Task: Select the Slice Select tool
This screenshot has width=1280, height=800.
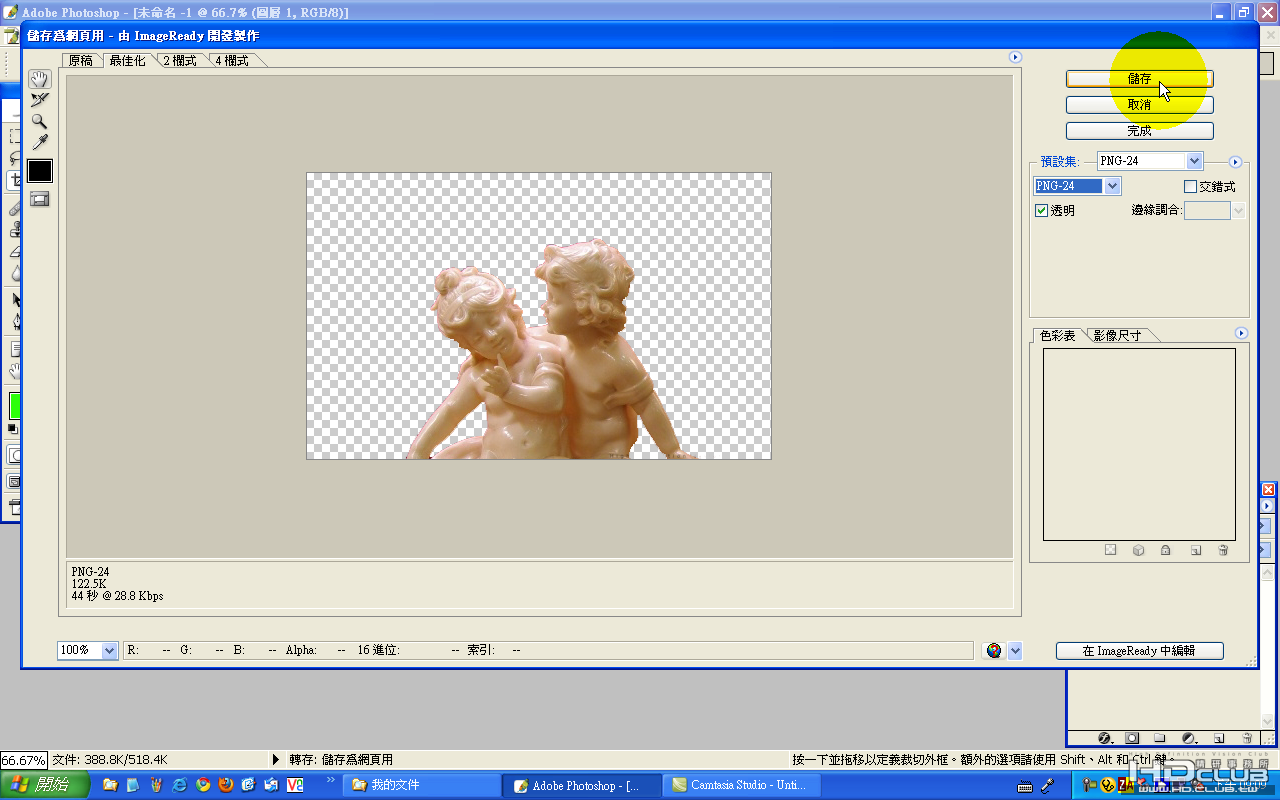Action: click(x=40, y=100)
